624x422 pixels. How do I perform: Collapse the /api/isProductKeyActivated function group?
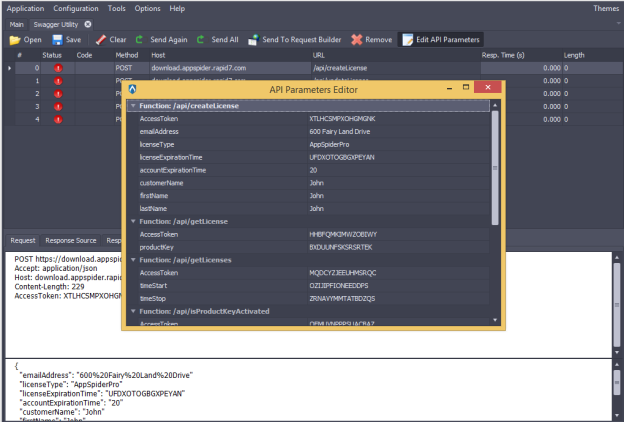(x=134, y=311)
